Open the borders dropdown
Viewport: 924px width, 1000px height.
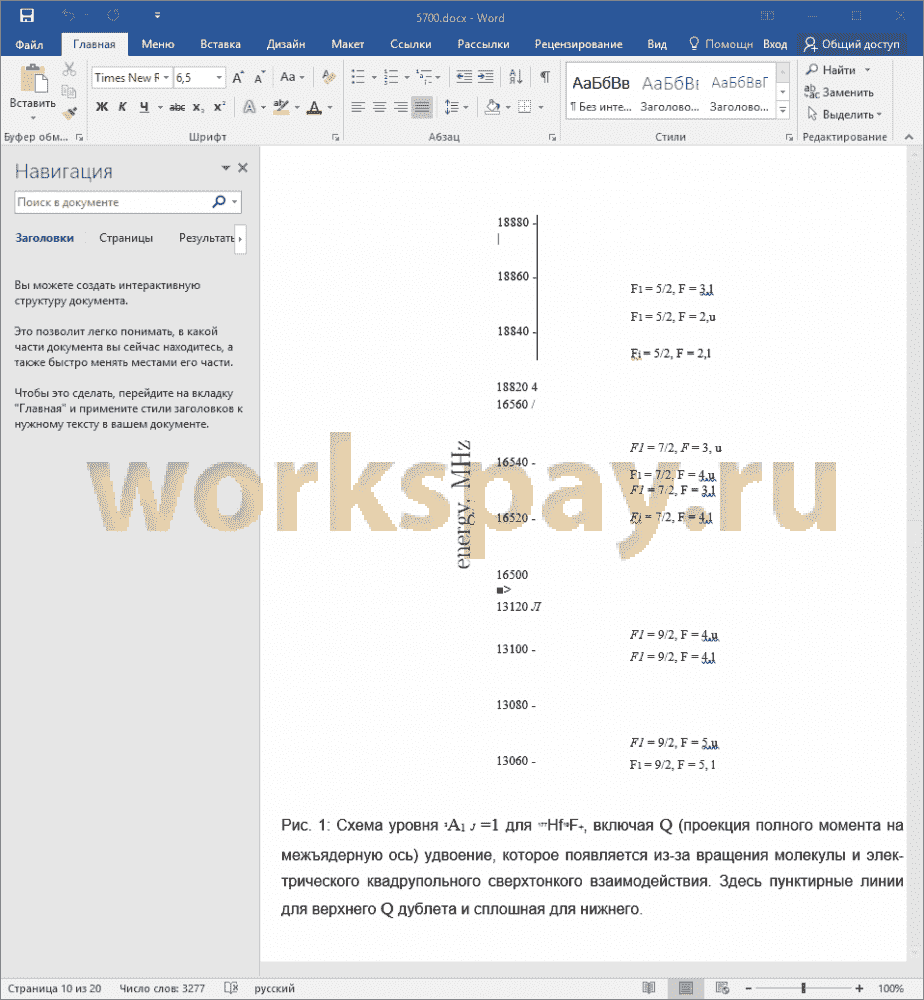[541, 107]
